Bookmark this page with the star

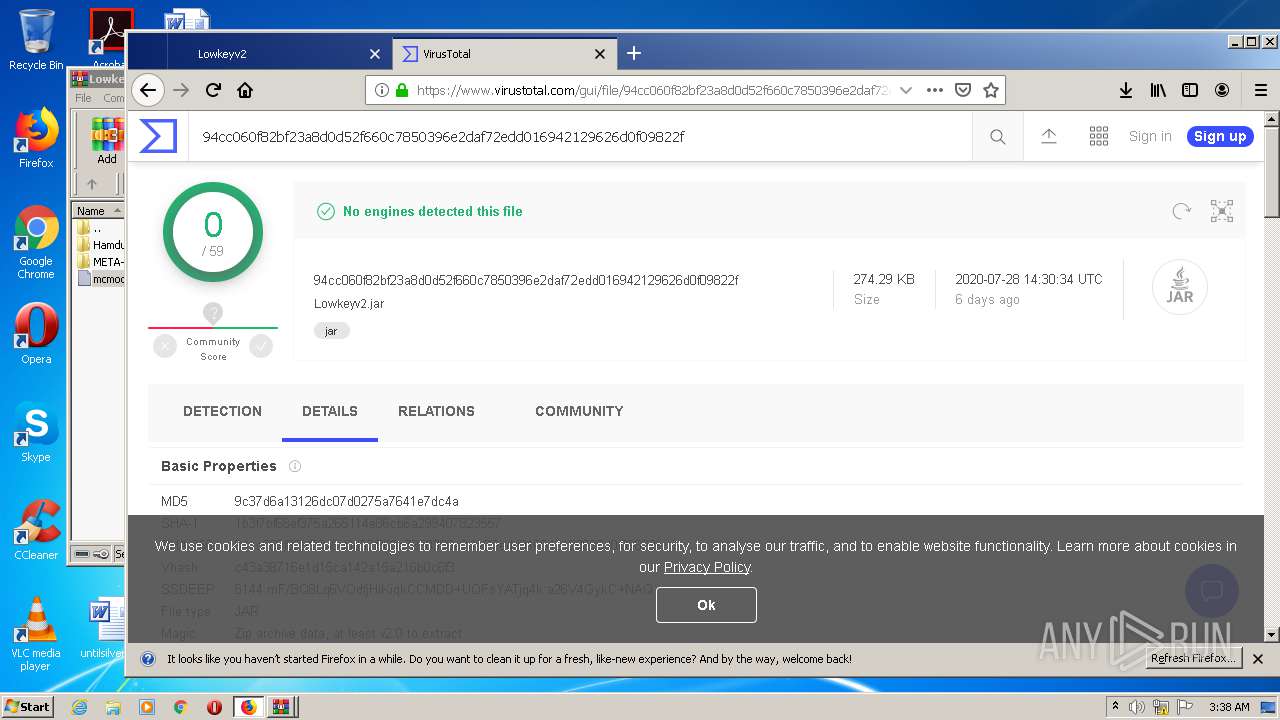[x=991, y=90]
